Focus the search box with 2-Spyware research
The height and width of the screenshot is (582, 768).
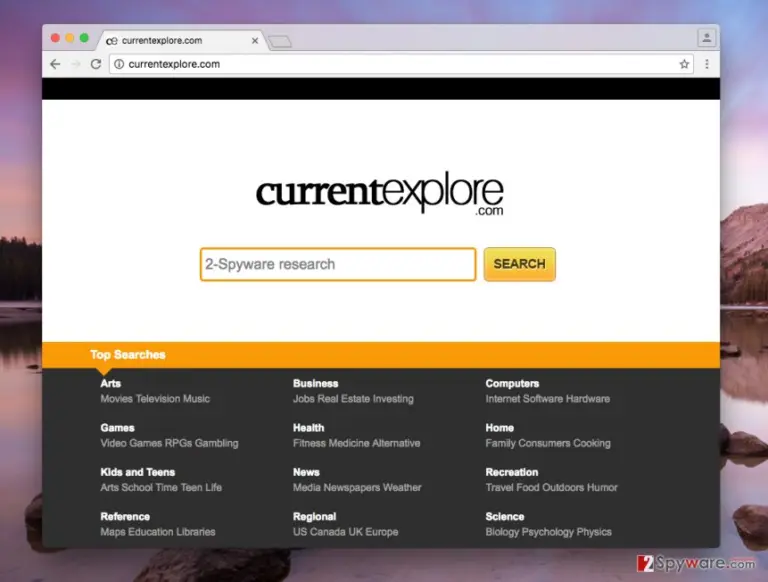[338, 265]
